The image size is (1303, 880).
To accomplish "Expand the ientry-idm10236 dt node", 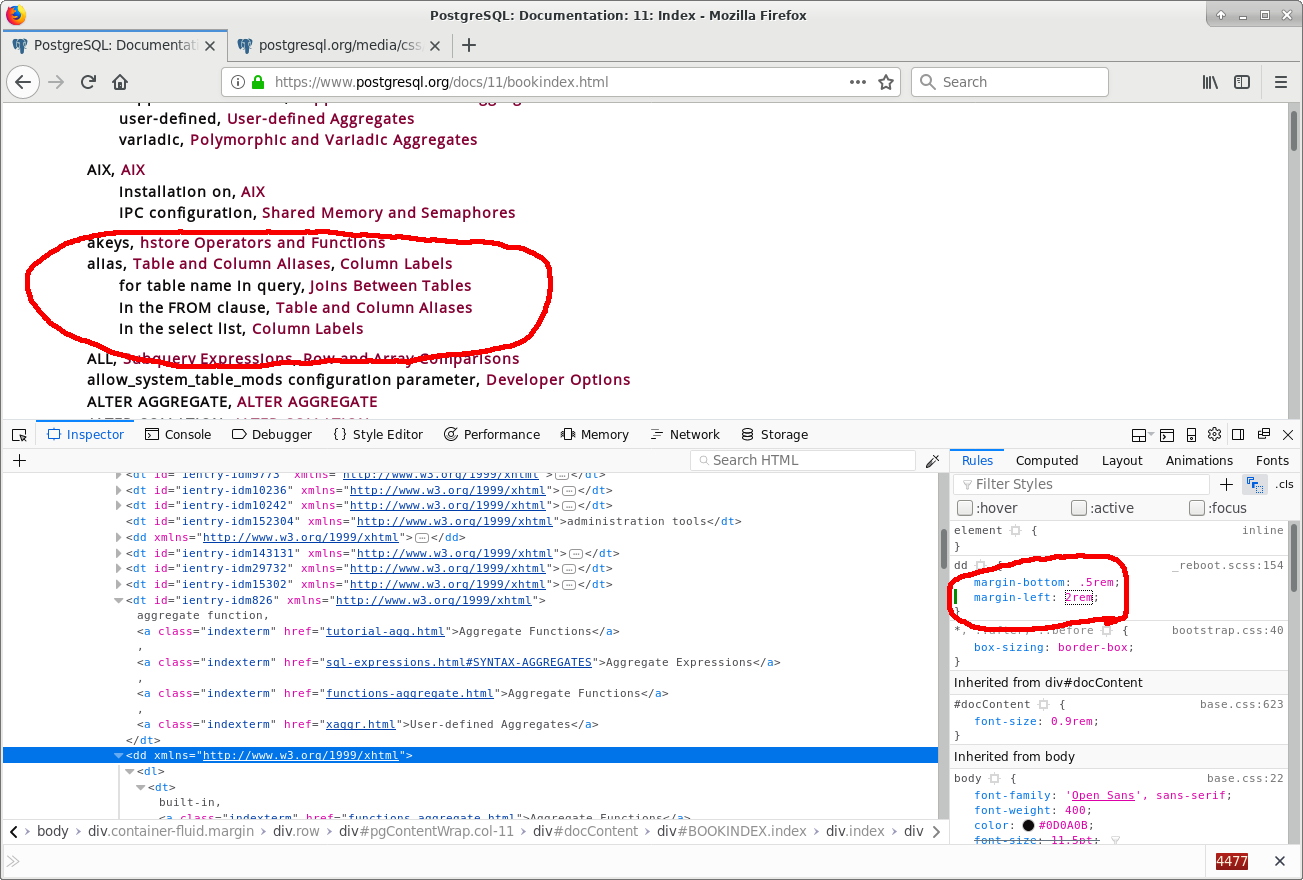I will pyautogui.click(x=119, y=491).
